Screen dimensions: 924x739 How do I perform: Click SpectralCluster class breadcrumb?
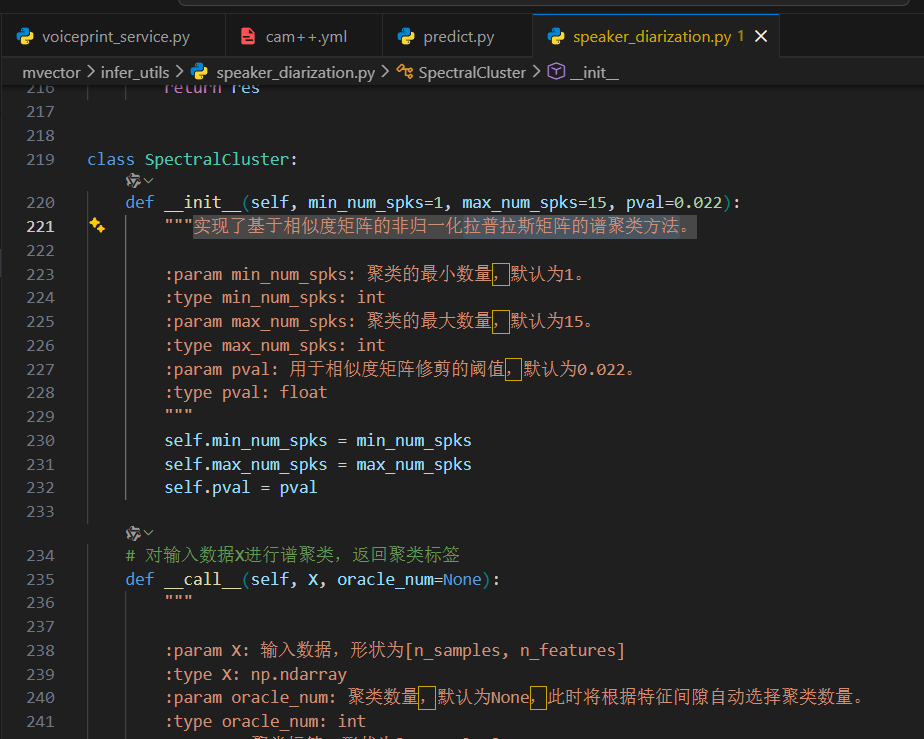click(x=471, y=72)
